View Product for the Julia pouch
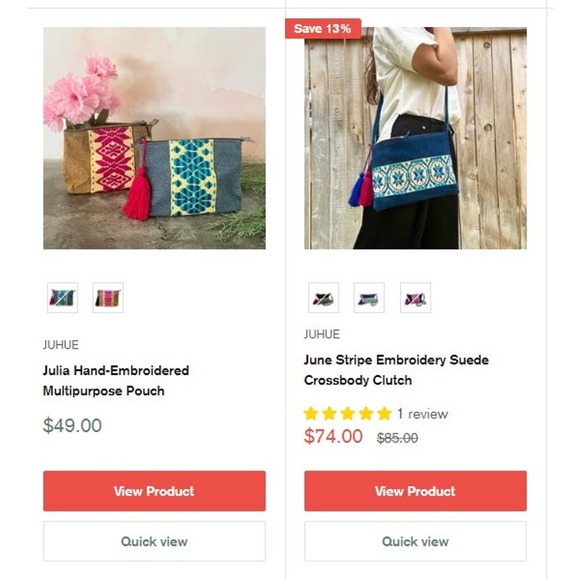Viewport: 580px width, 580px height. coord(154,491)
